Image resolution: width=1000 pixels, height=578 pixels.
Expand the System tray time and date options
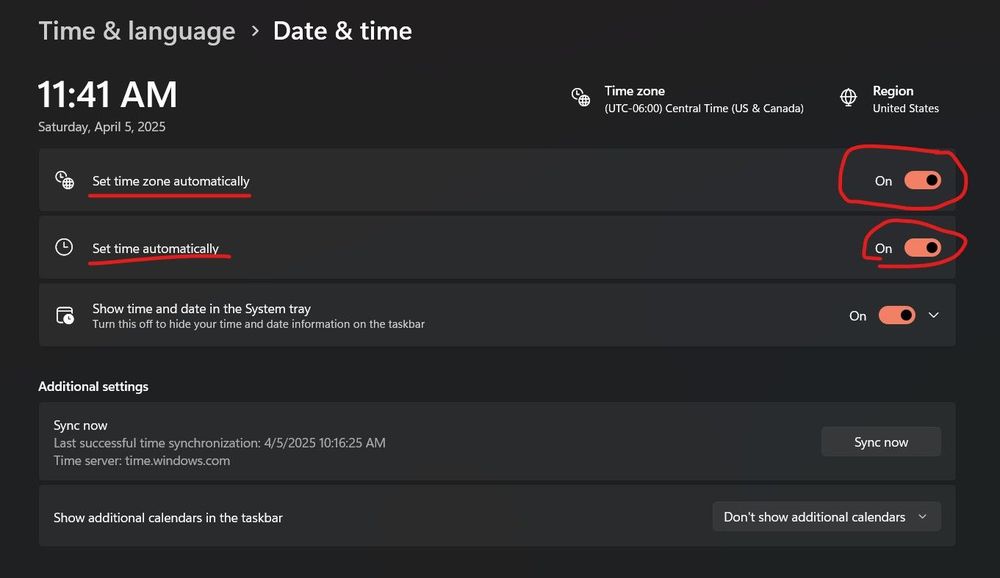pos(933,314)
